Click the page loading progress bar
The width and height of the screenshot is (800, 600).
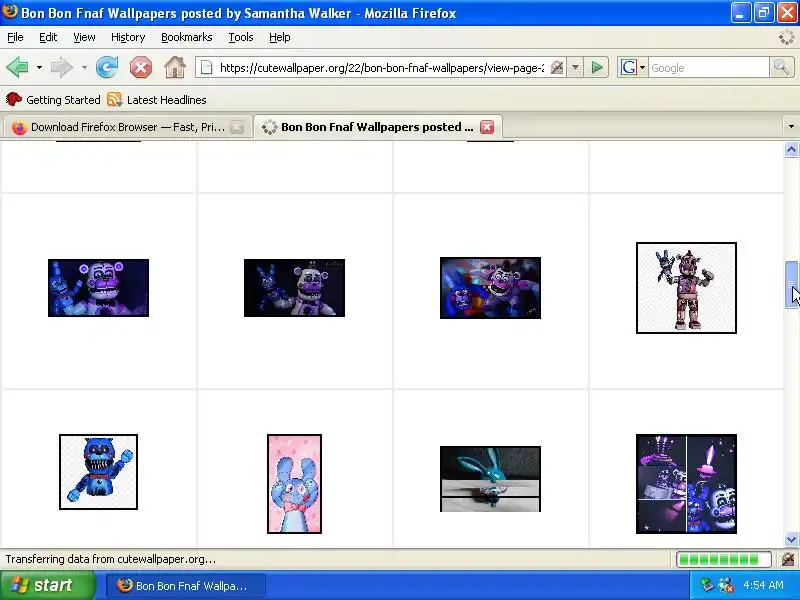click(x=723, y=559)
